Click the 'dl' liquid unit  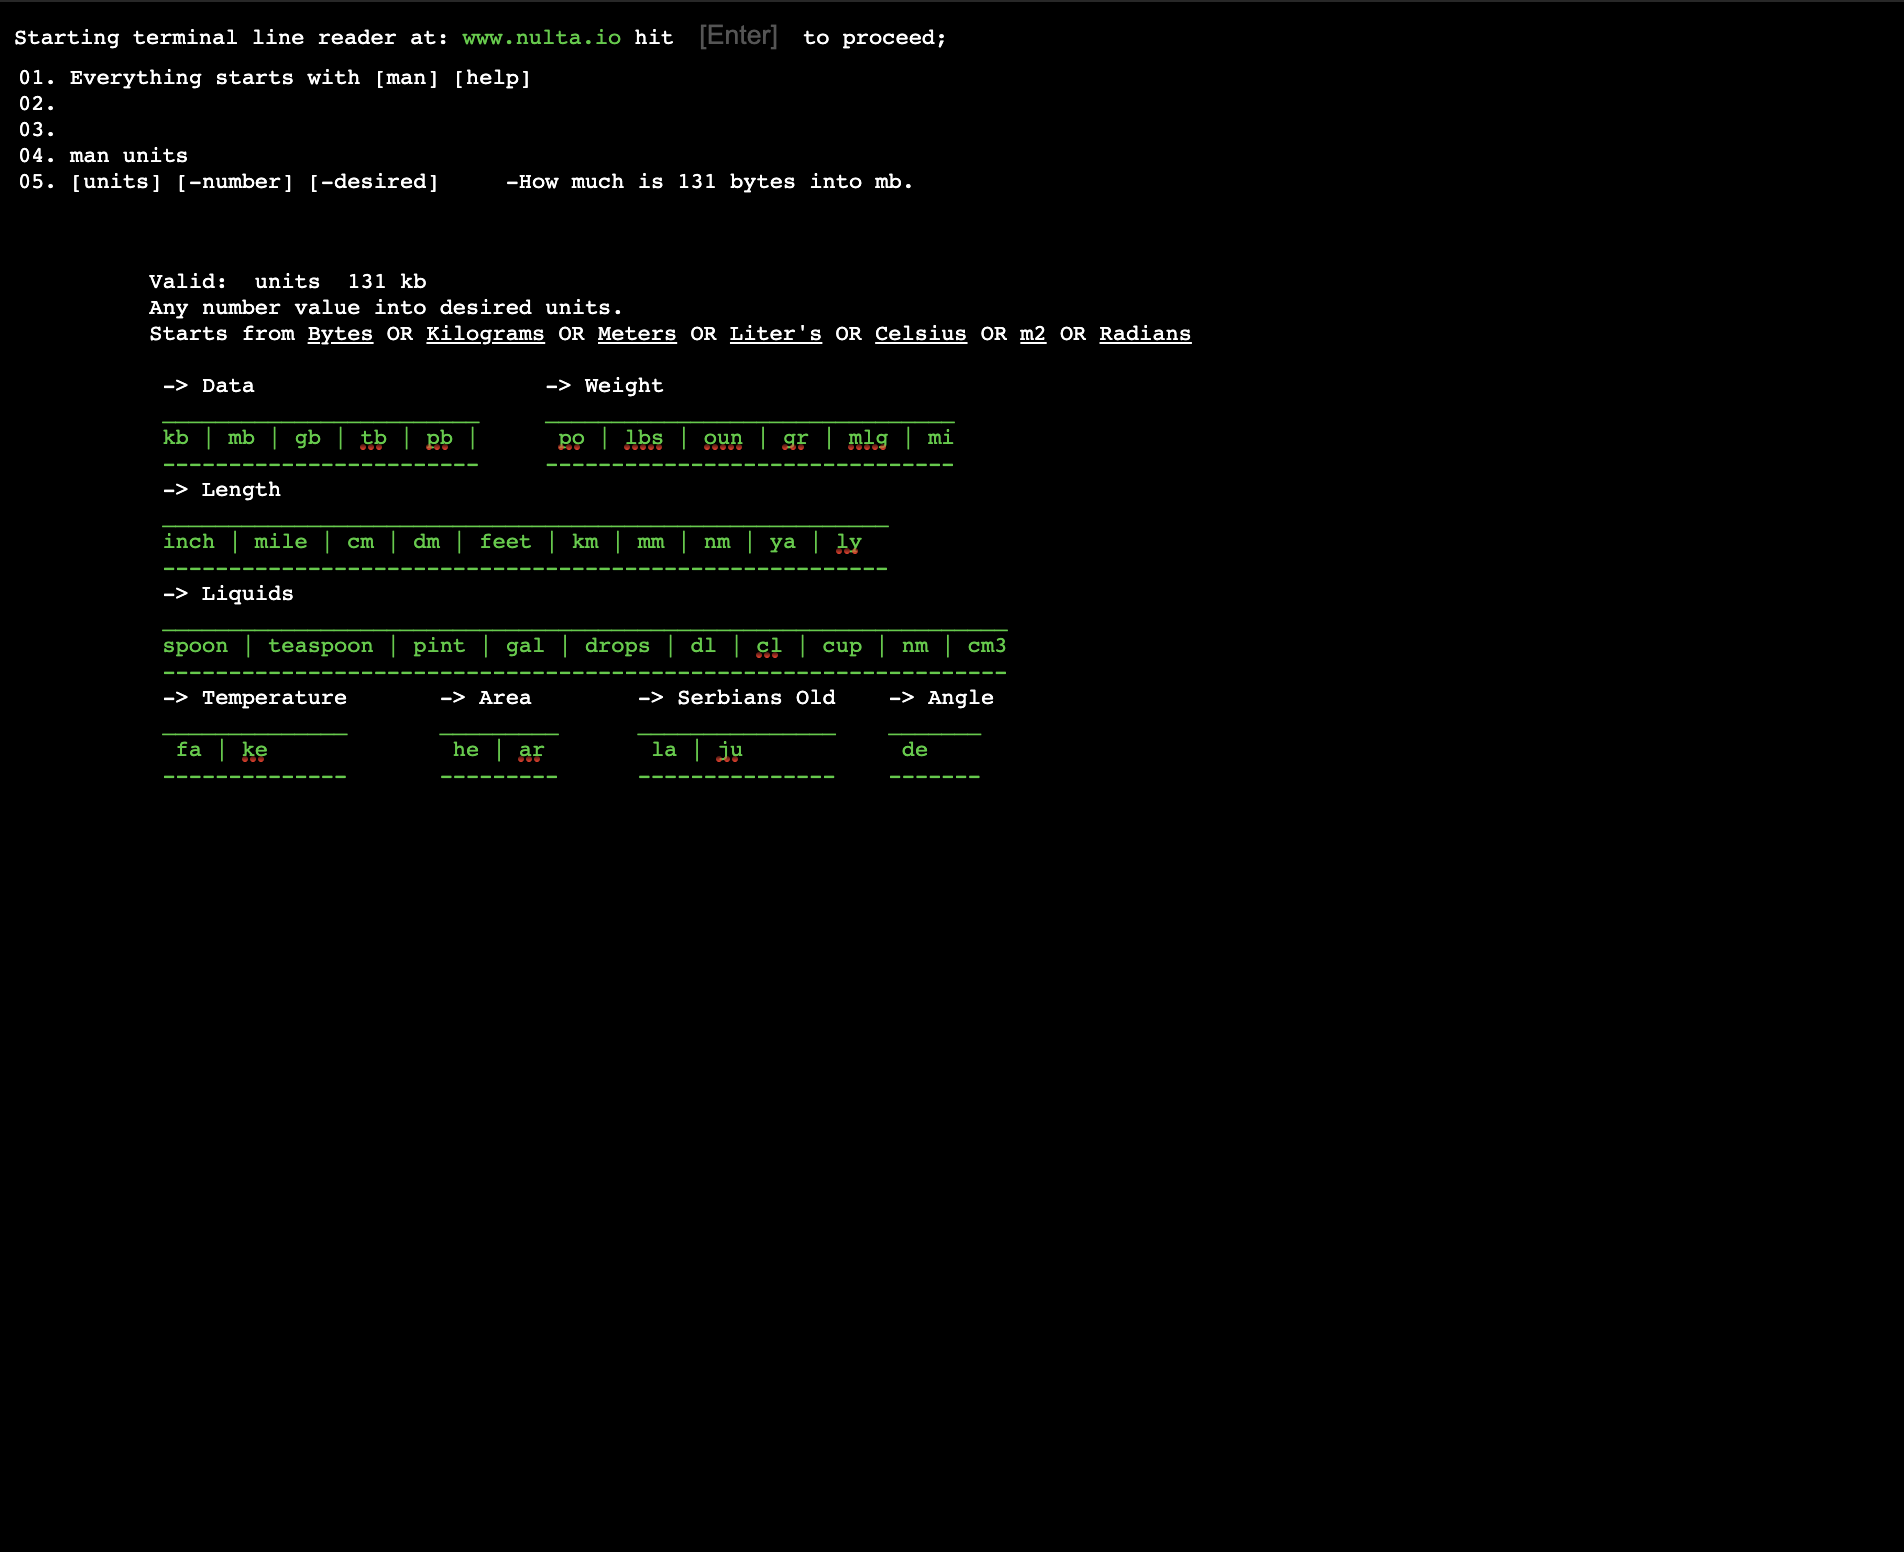[703, 646]
